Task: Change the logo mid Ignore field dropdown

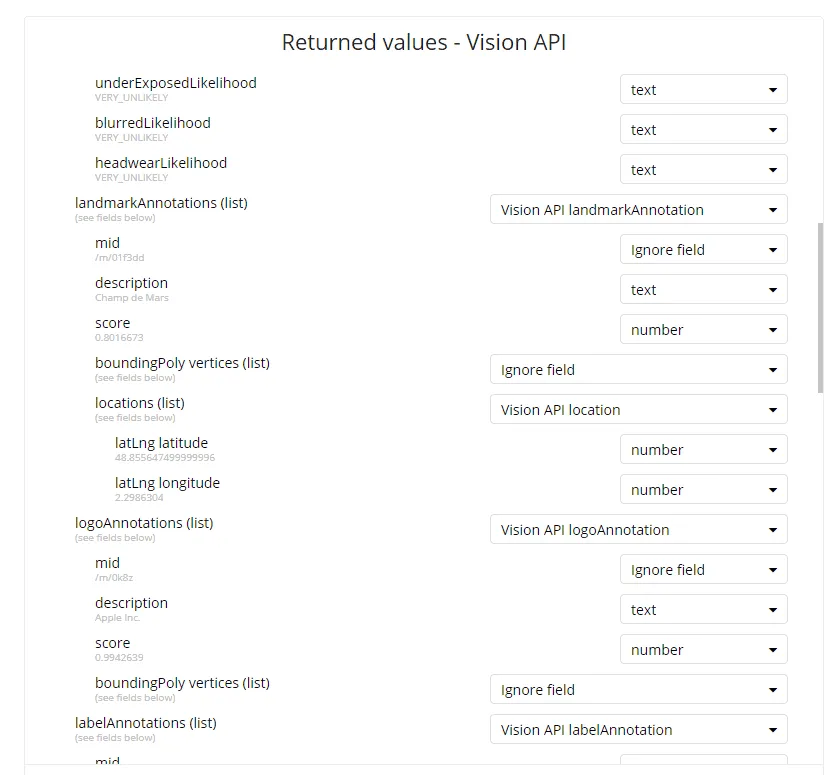Action: click(x=703, y=570)
